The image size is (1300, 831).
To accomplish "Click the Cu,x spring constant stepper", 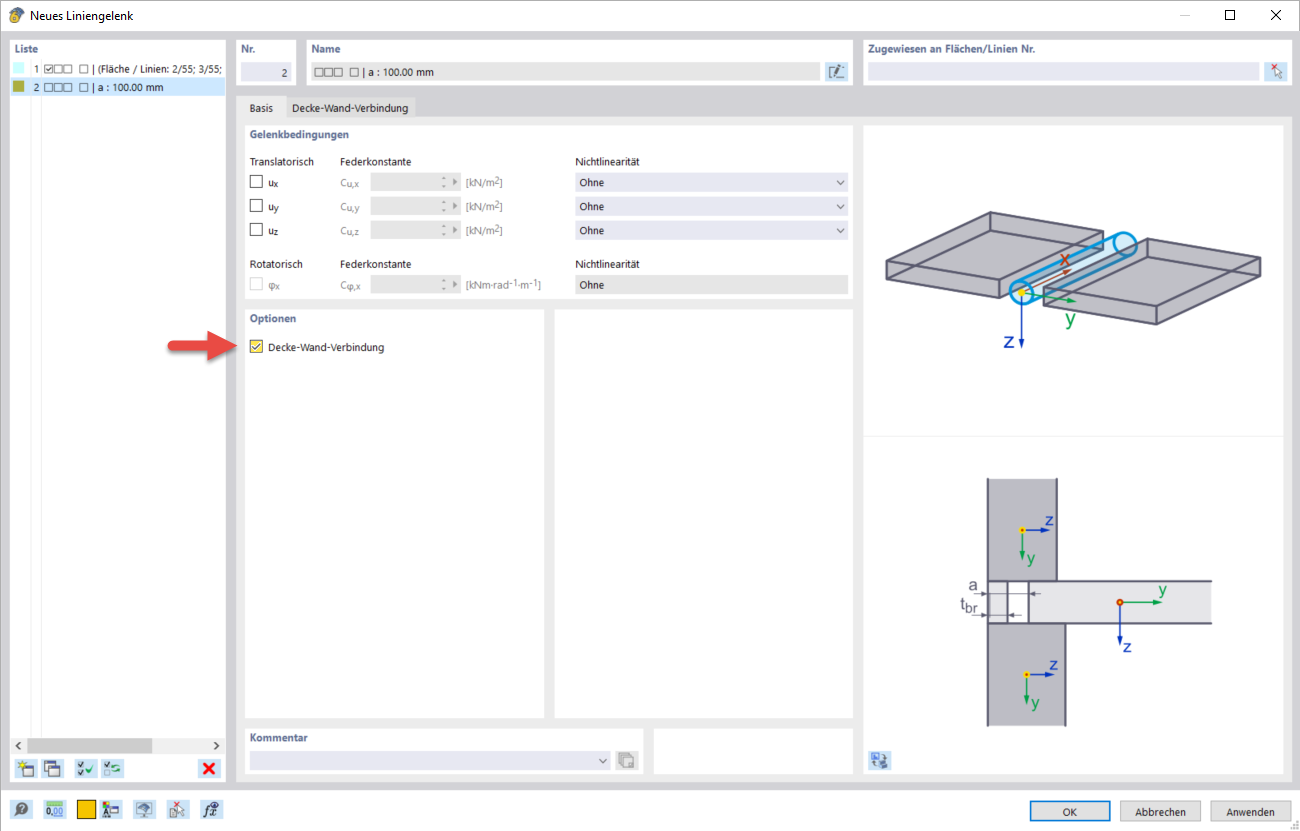I will [444, 182].
